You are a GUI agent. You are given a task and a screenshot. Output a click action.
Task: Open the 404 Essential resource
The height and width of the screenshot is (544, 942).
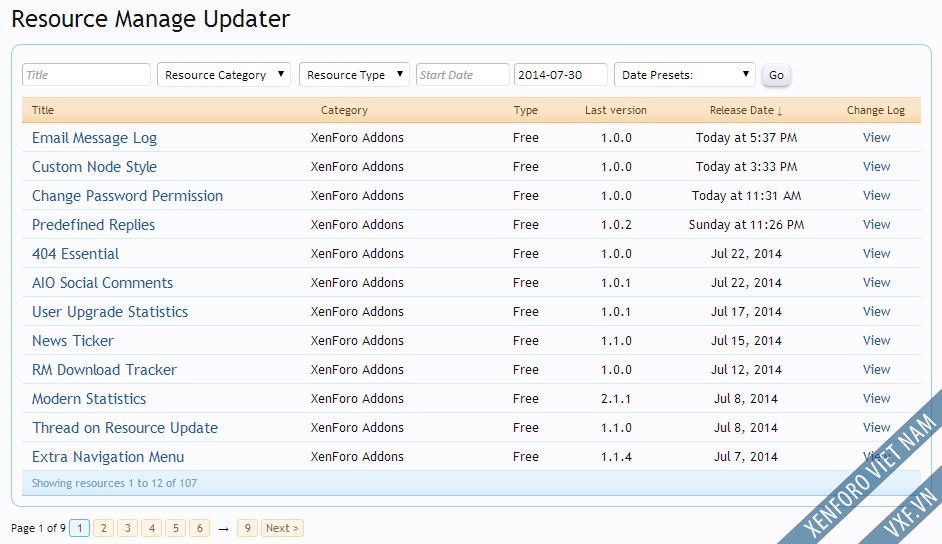pyautogui.click(x=75, y=253)
